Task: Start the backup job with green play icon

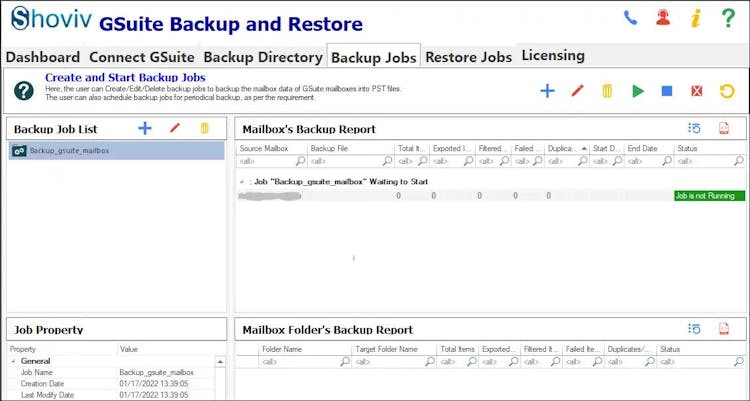Action: pos(638,91)
